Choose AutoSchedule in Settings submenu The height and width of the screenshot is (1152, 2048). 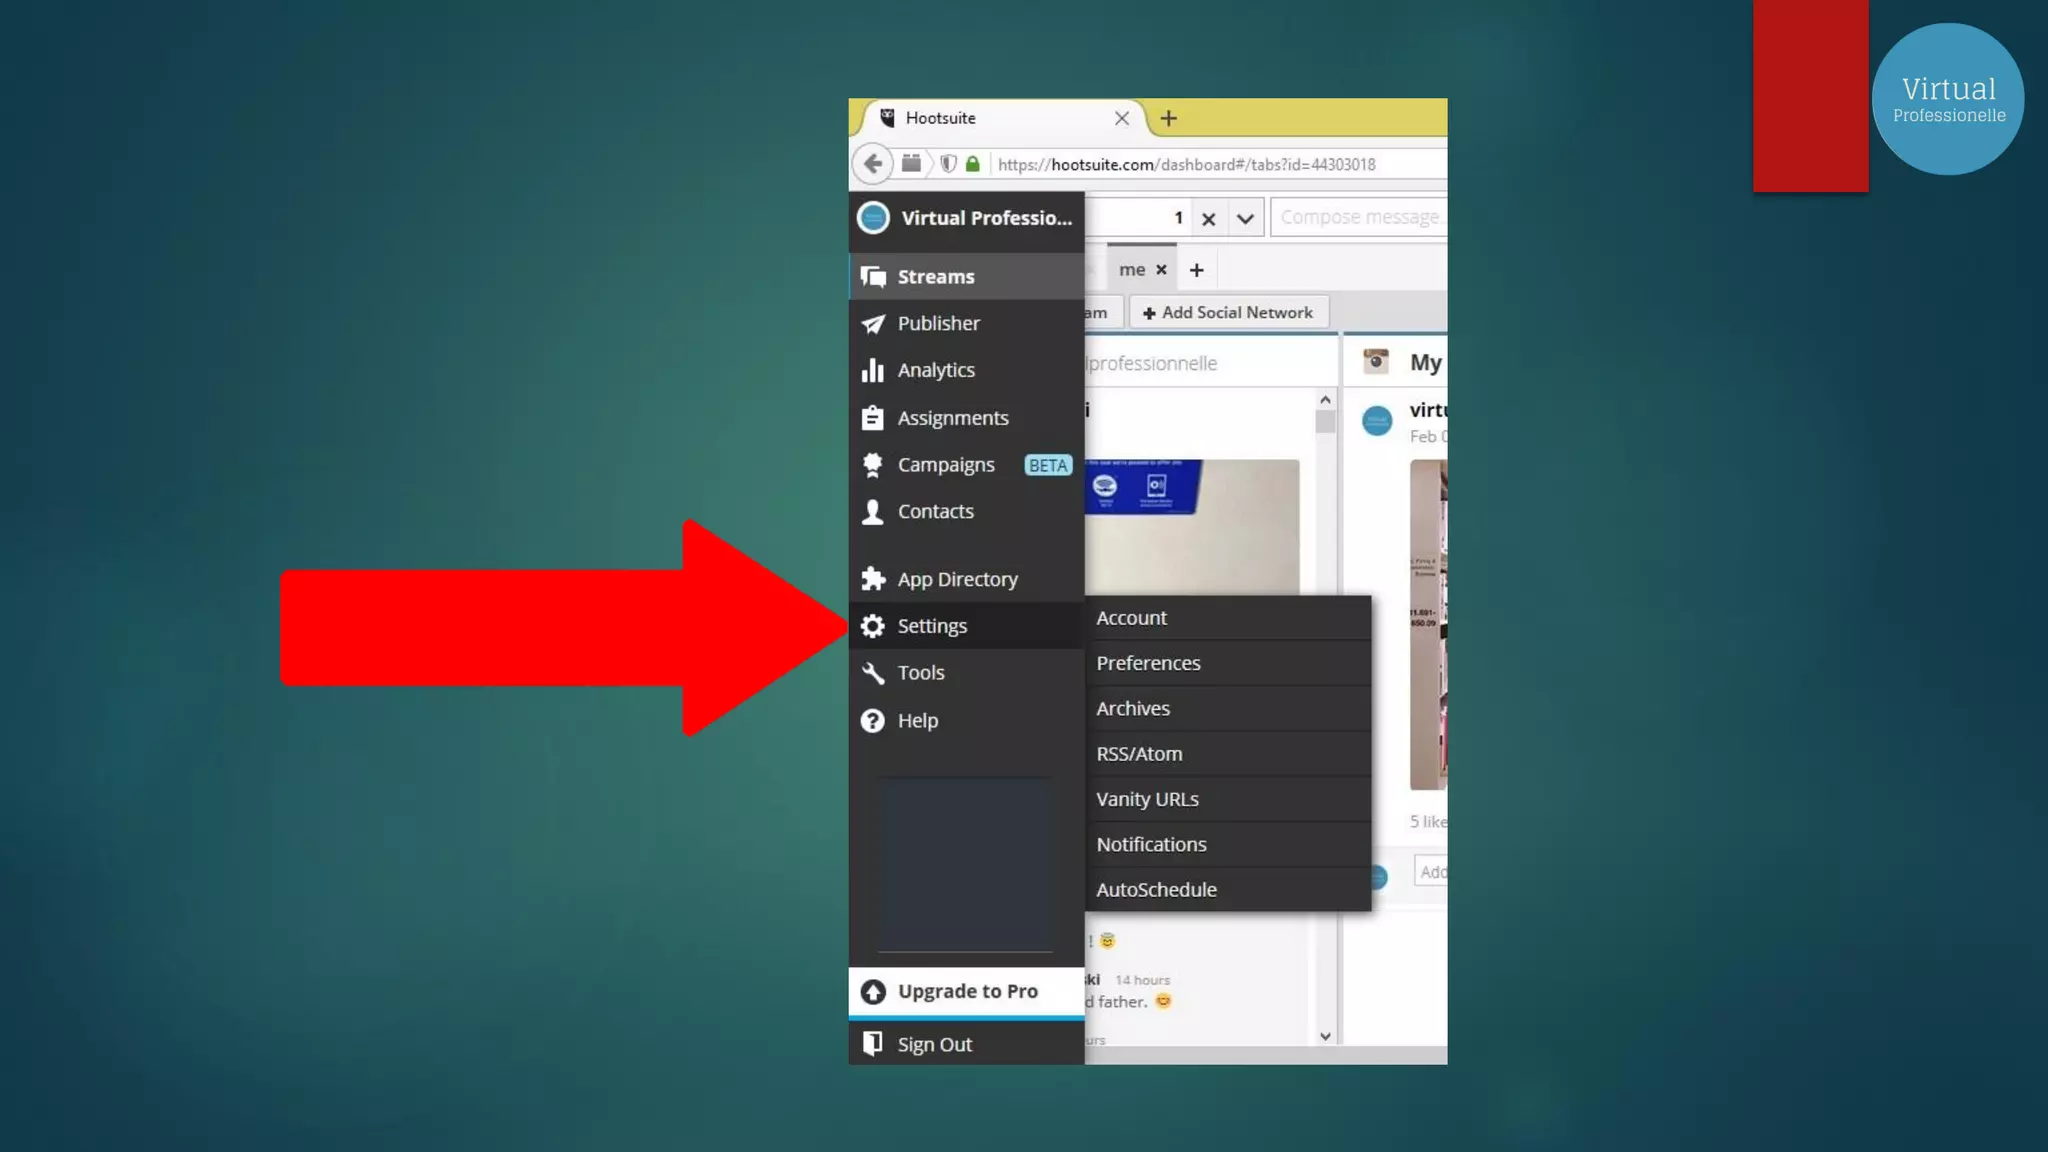(1156, 890)
